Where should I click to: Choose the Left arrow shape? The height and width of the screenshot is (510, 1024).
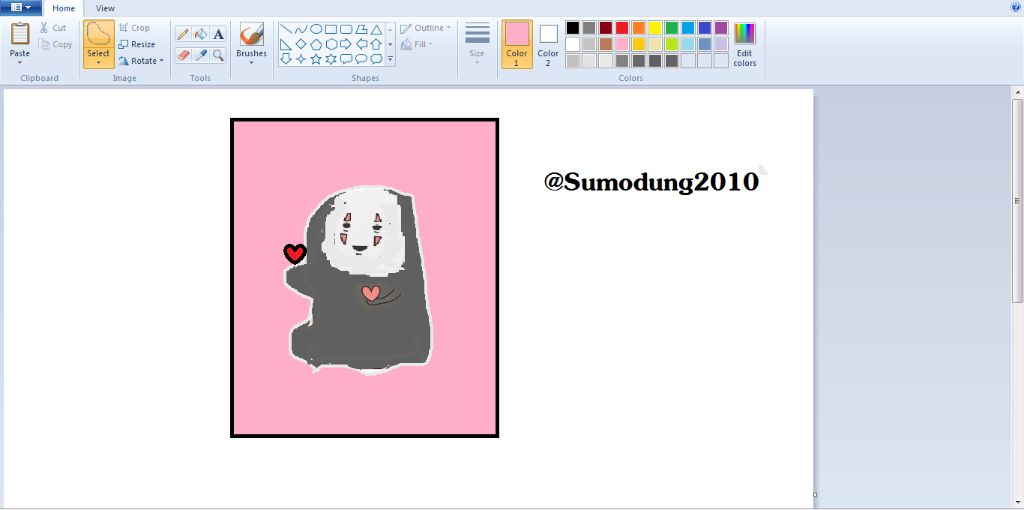[x=361, y=44]
